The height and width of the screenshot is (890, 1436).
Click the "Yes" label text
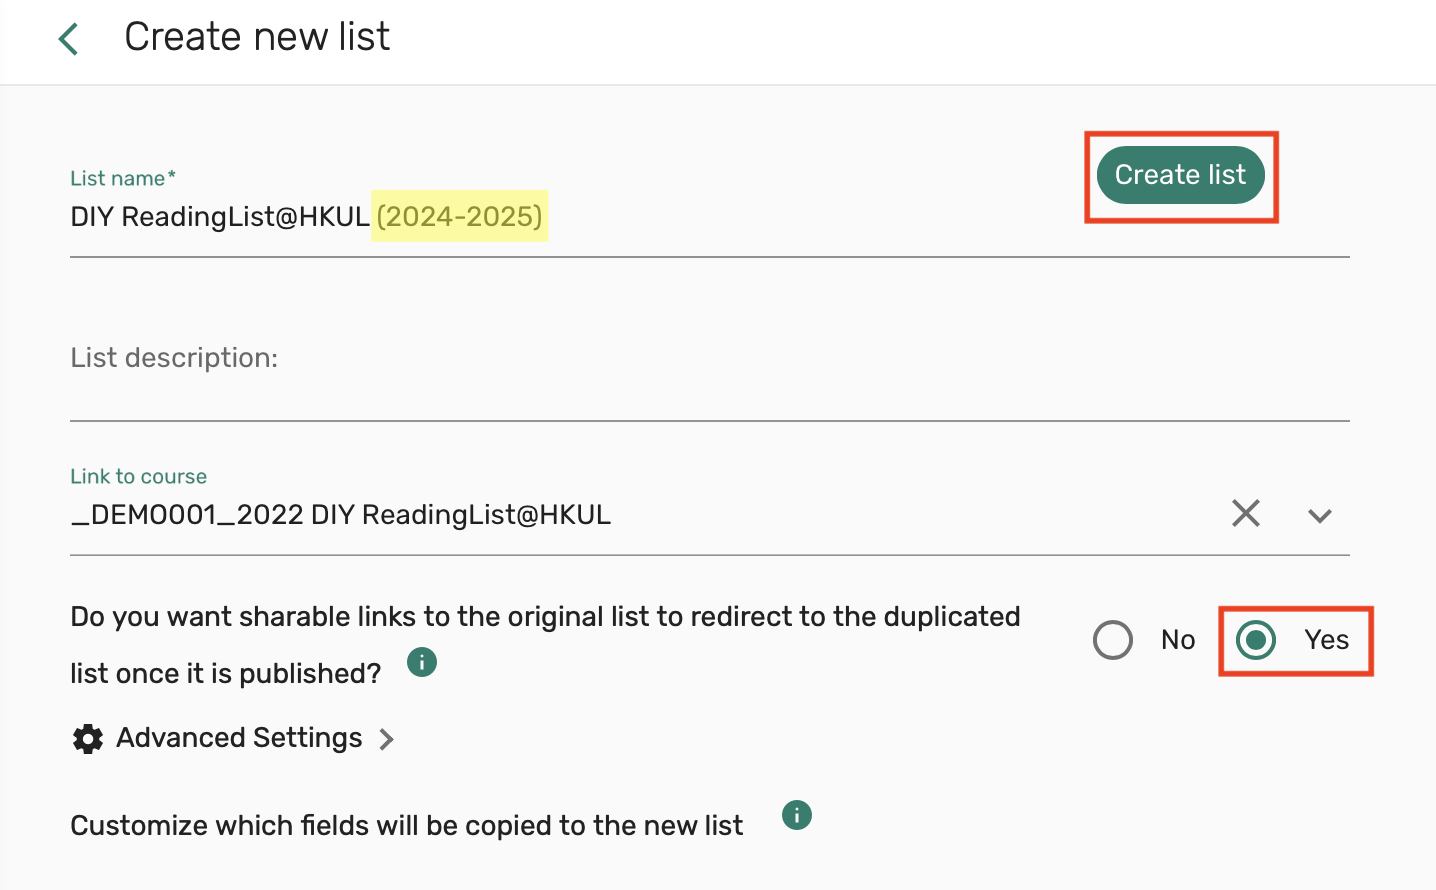(x=1326, y=640)
